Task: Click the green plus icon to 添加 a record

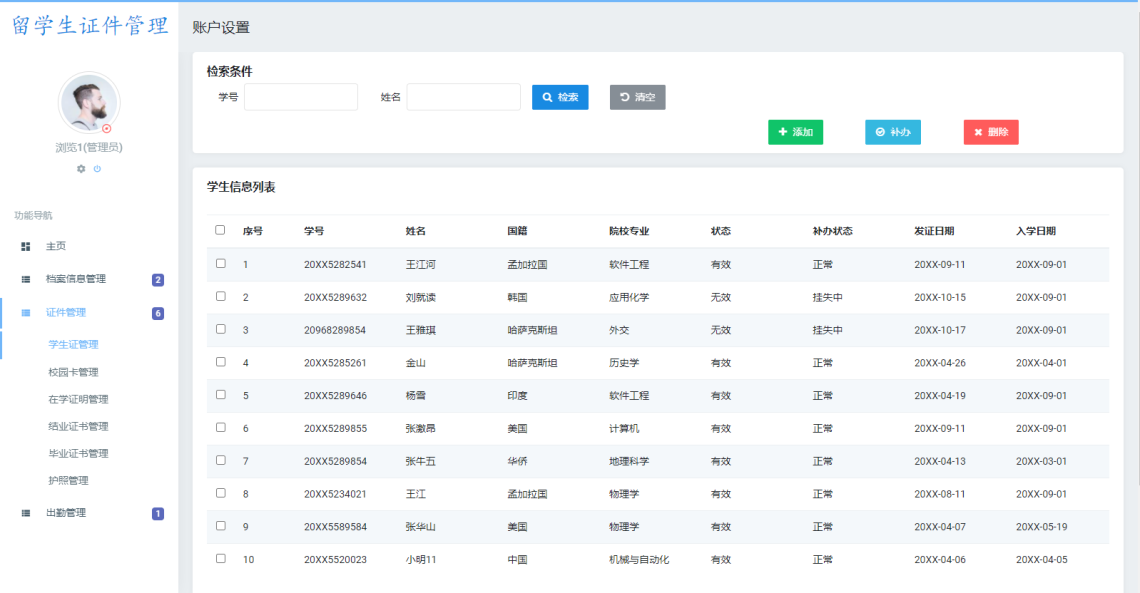Action: [781, 132]
